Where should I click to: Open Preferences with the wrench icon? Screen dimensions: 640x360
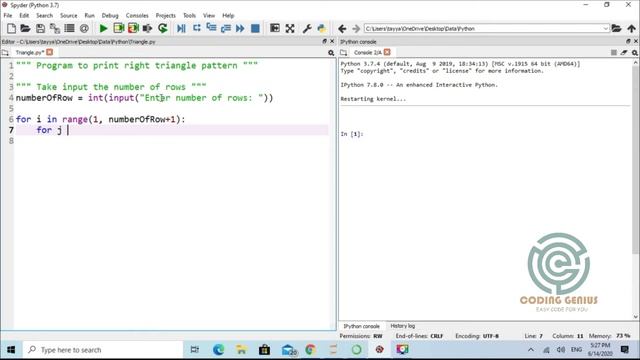(x=307, y=28)
